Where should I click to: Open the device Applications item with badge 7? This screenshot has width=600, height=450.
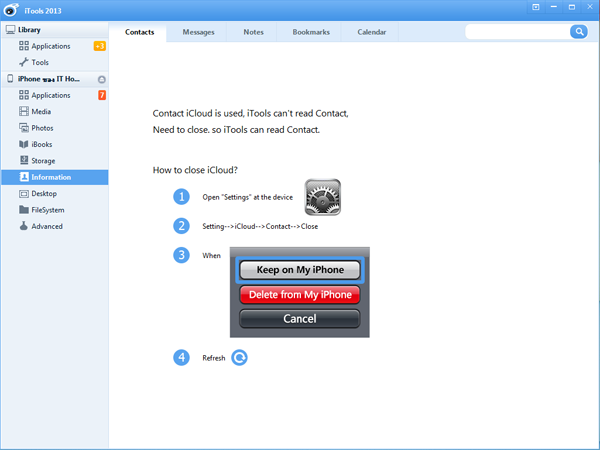[50, 95]
